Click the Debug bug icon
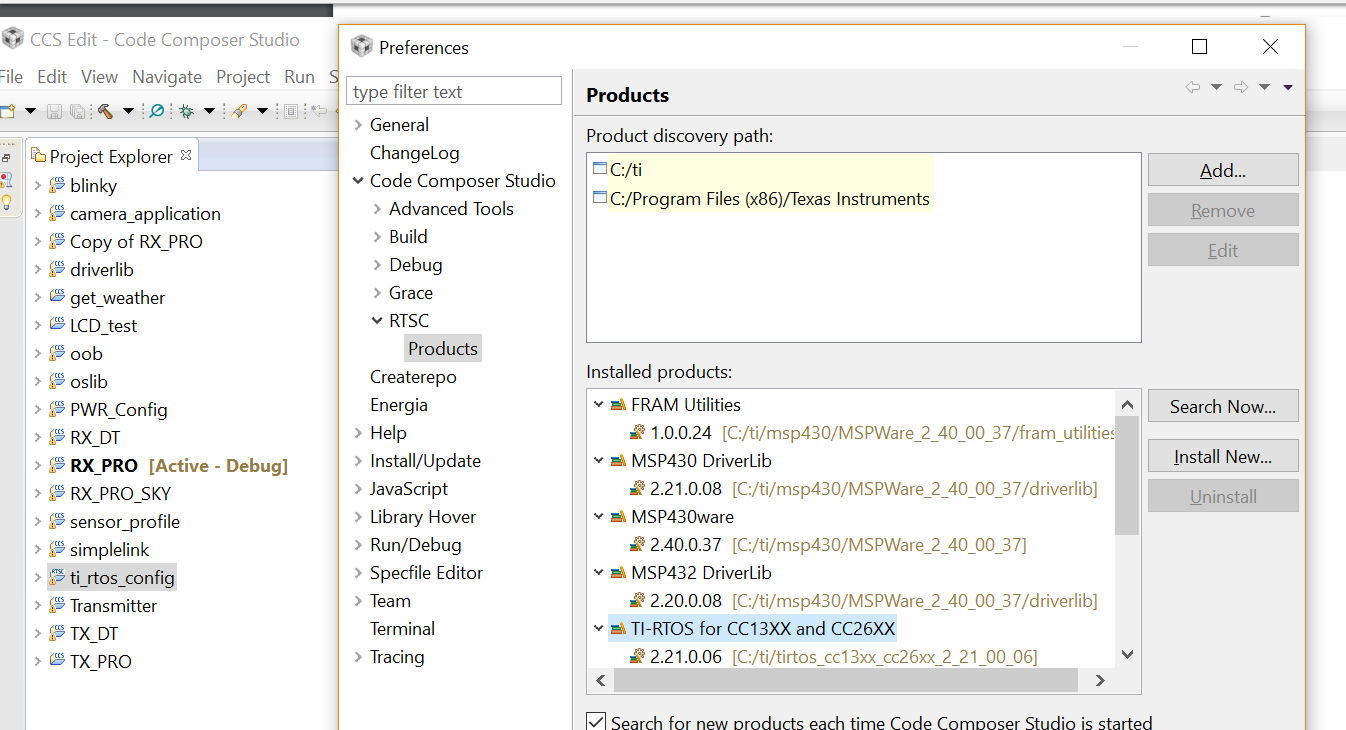 187,111
